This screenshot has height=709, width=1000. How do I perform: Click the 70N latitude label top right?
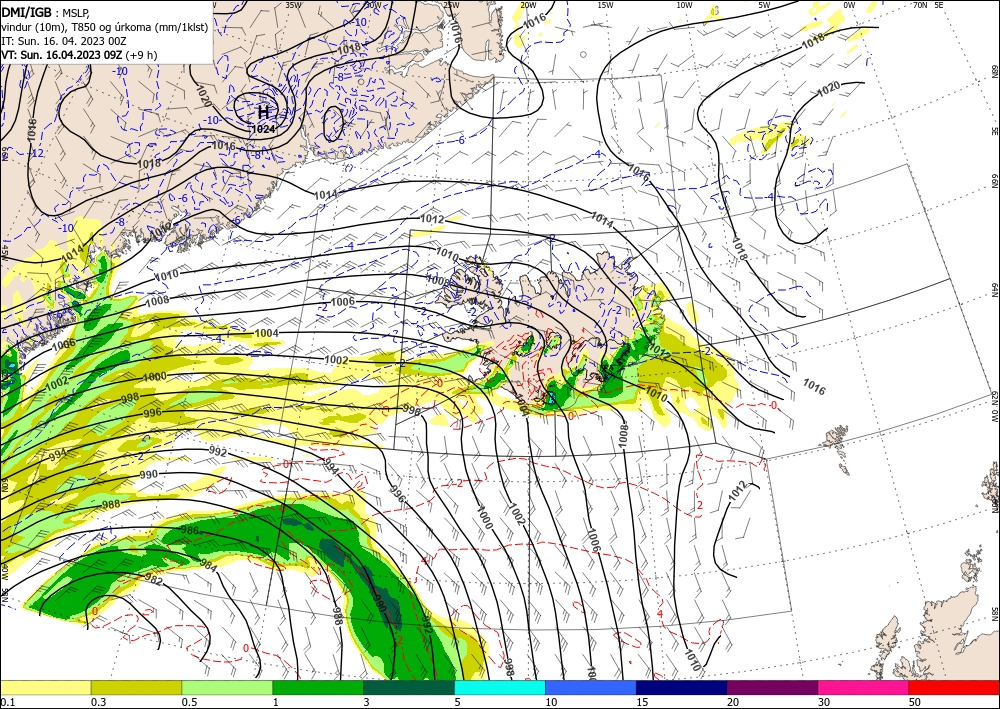tap(920, 5)
